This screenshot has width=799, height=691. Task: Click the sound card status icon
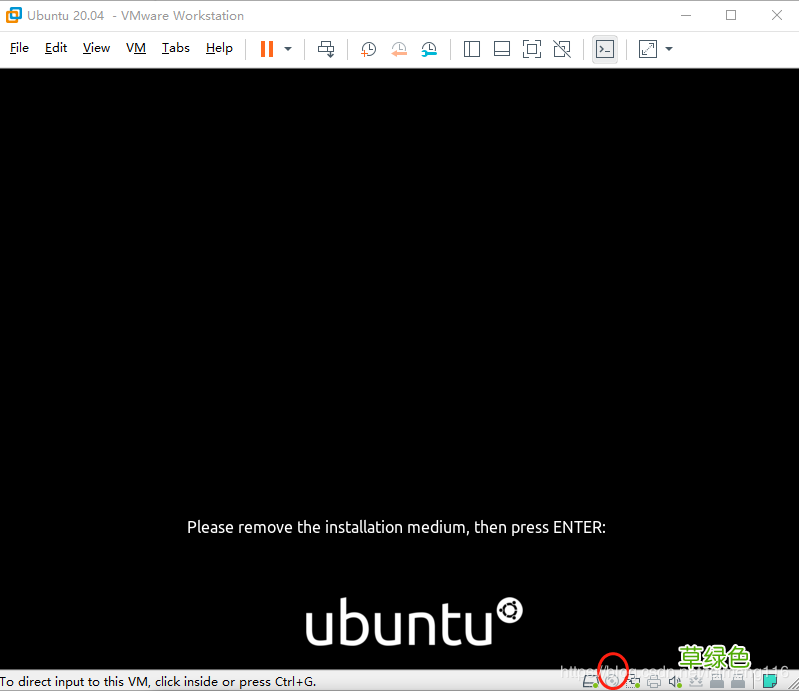point(675,681)
